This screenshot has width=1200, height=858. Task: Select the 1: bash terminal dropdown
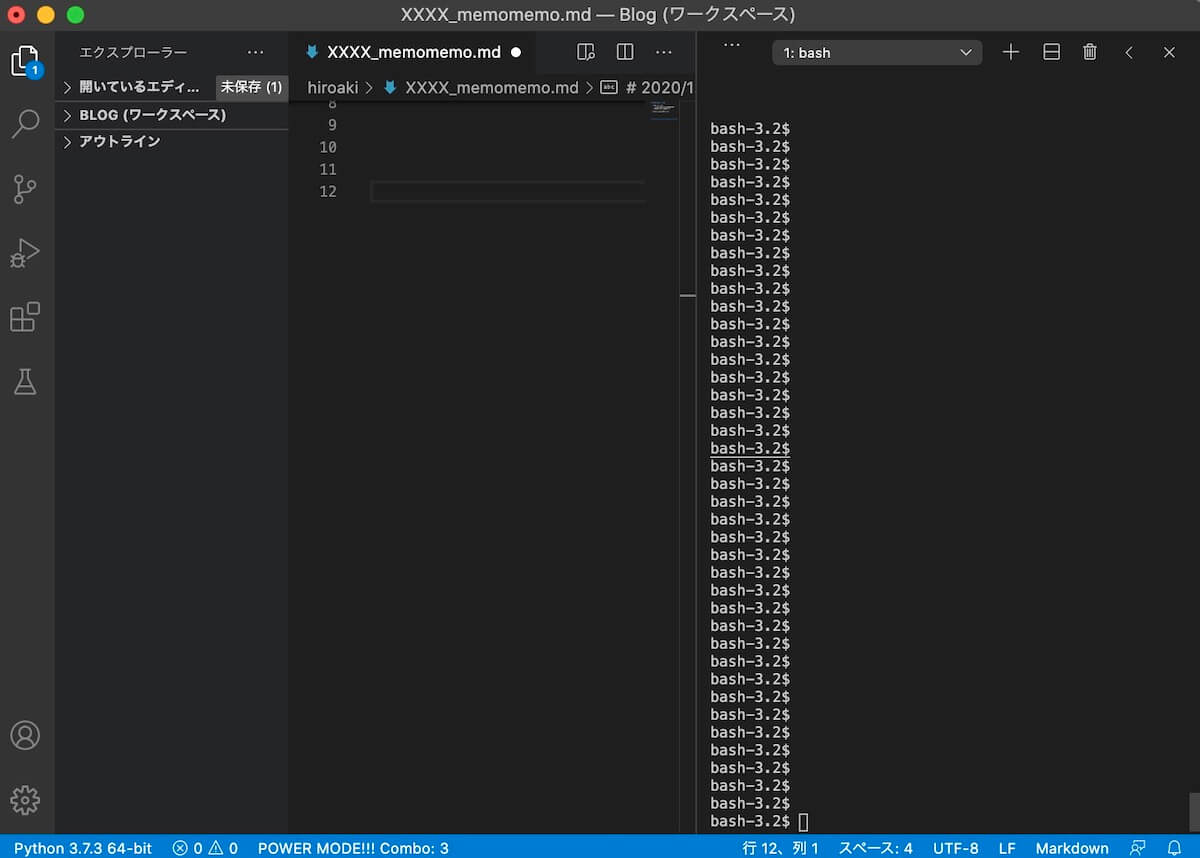877,53
